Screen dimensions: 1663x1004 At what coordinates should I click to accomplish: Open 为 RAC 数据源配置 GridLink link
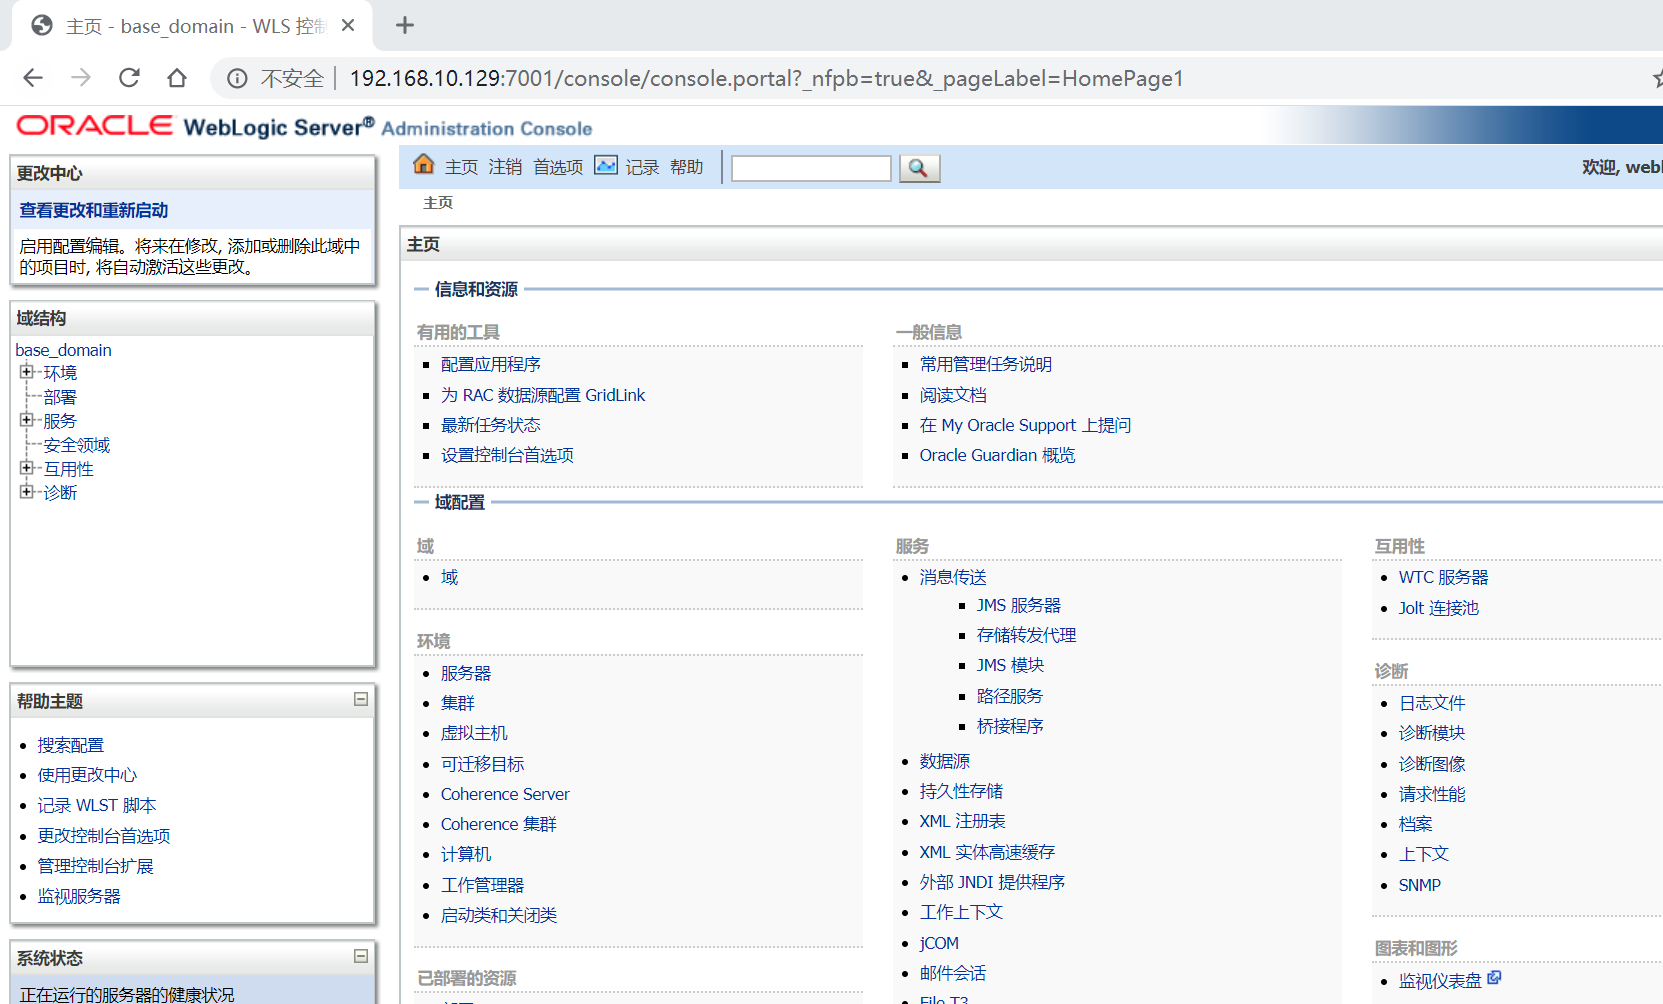[x=543, y=395]
